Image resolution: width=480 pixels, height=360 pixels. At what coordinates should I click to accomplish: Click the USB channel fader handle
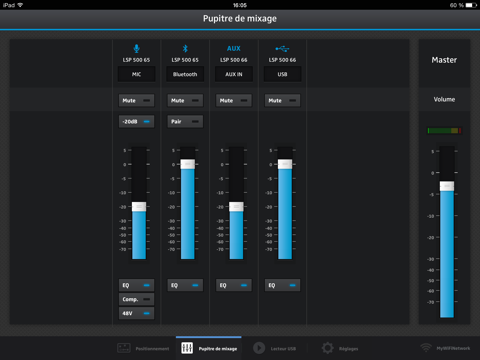(x=285, y=164)
